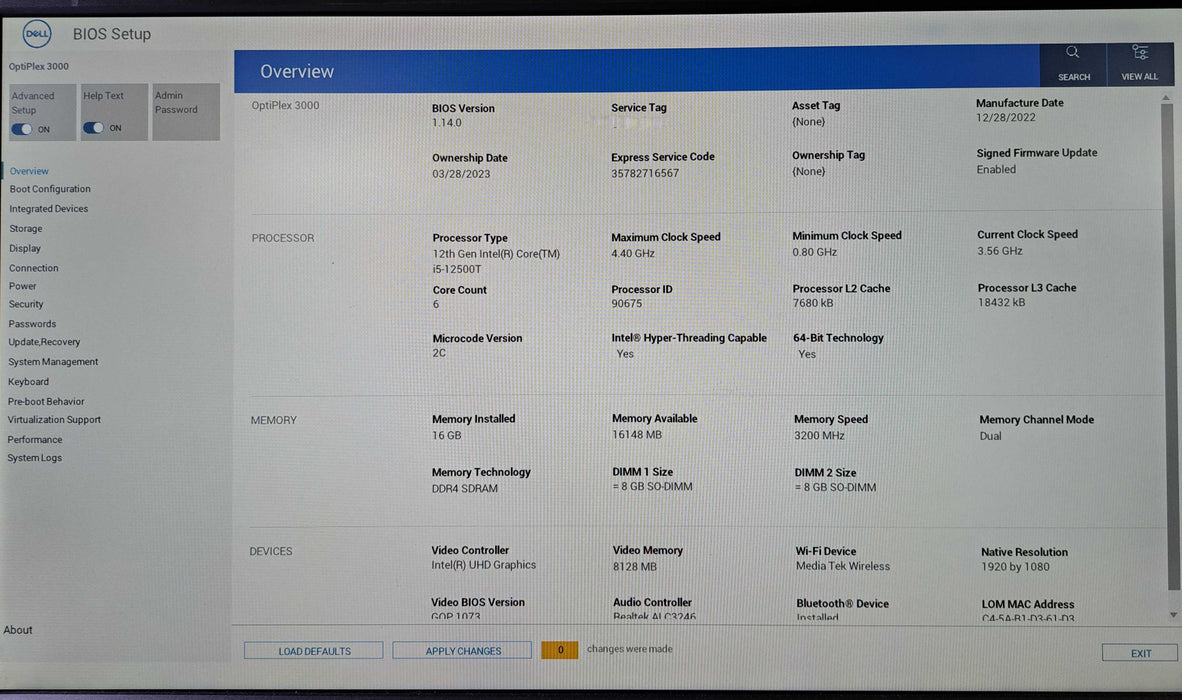The width and height of the screenshot is (1182, 700).
Task: Toggle Advanced Setup switch
Action: [22, 129]
